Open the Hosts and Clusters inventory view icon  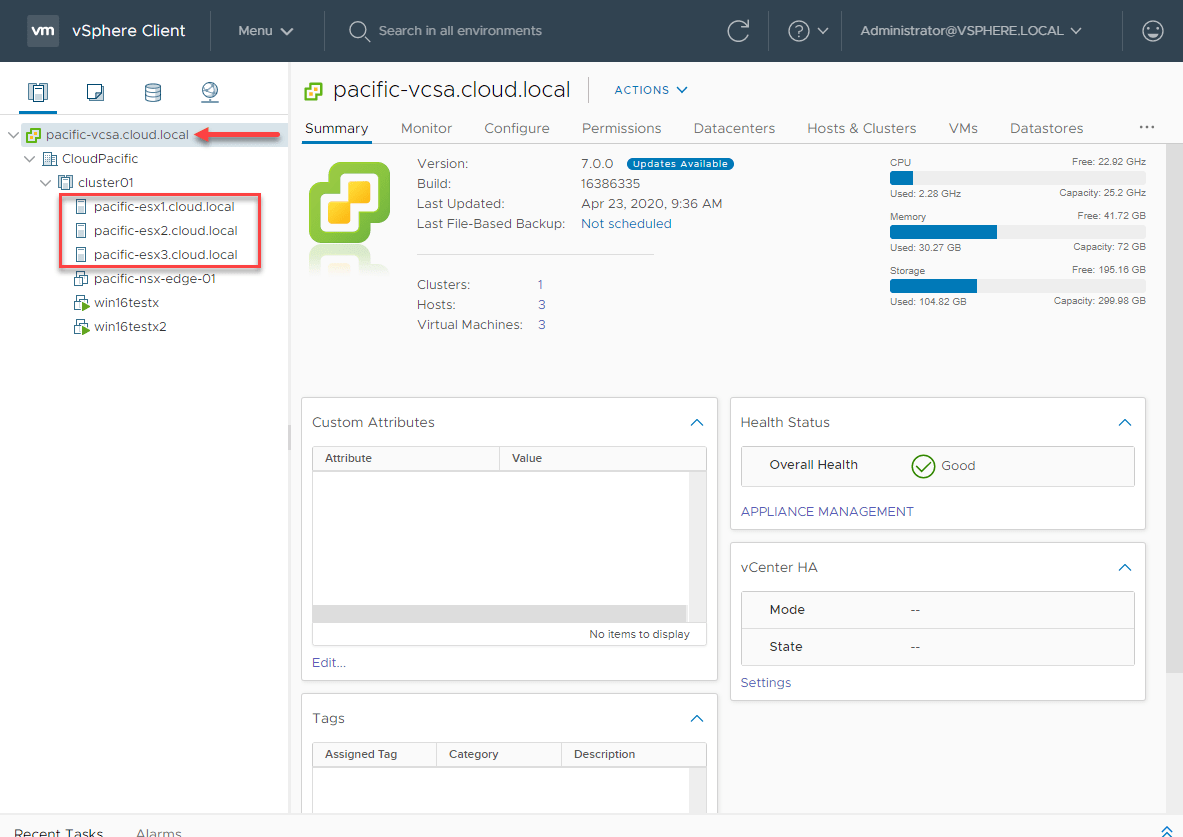pyautogui.click(x=38, y=92)
